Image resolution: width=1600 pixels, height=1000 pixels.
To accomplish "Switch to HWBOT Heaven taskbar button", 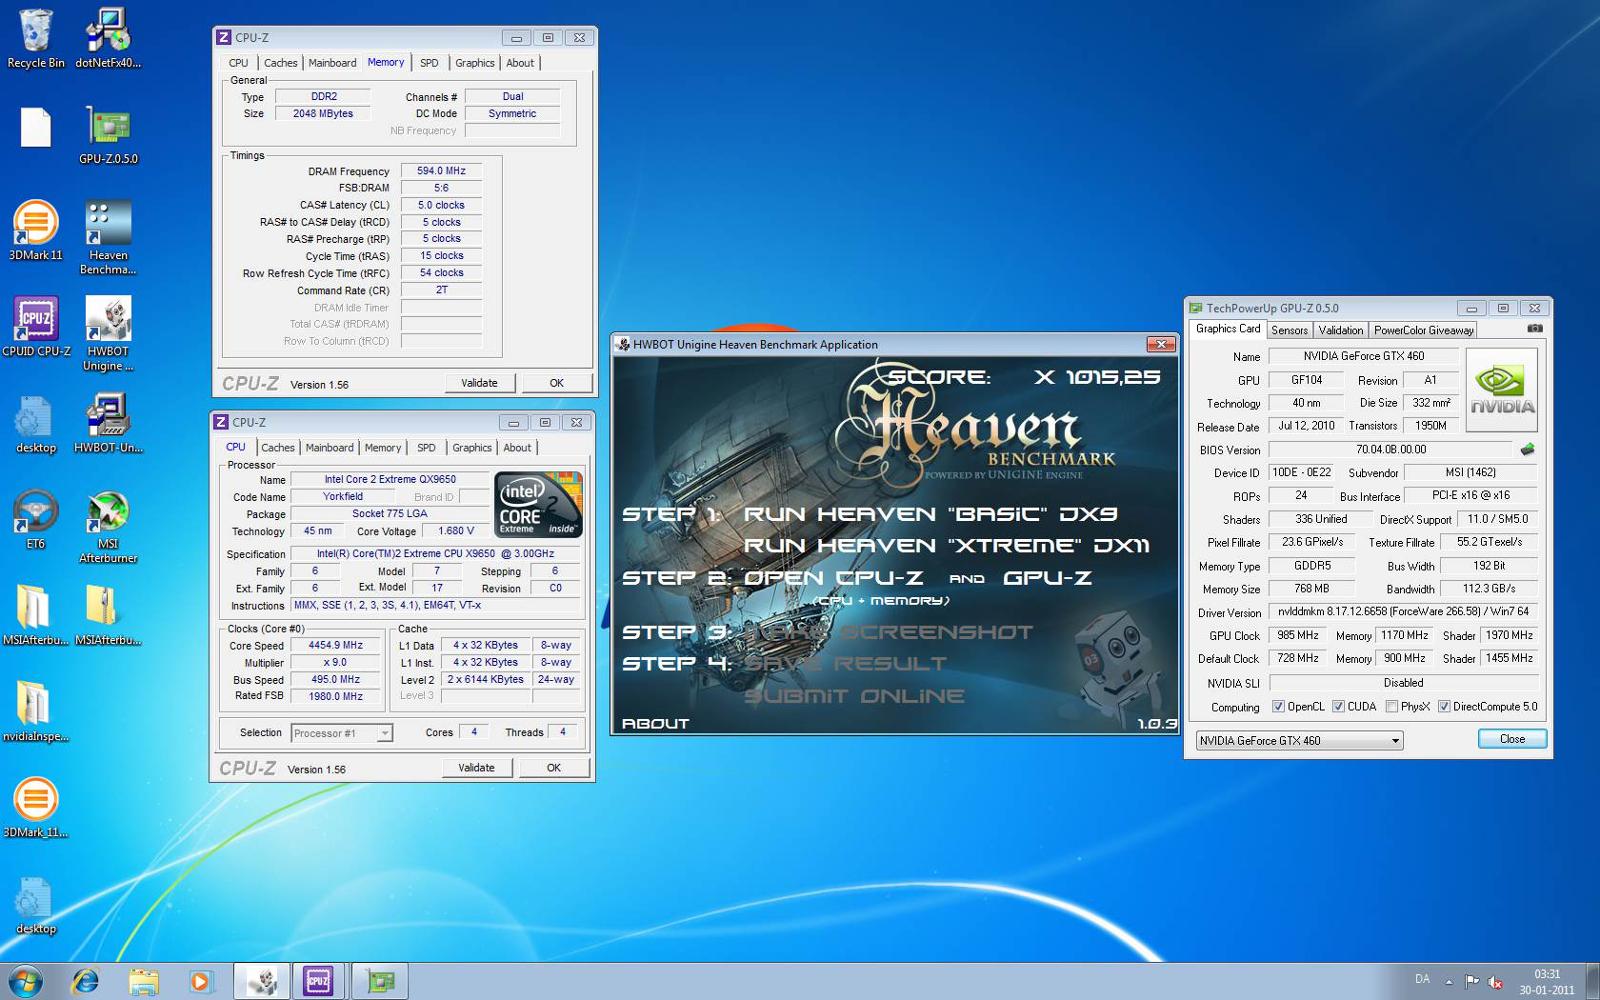I will 262,981.
